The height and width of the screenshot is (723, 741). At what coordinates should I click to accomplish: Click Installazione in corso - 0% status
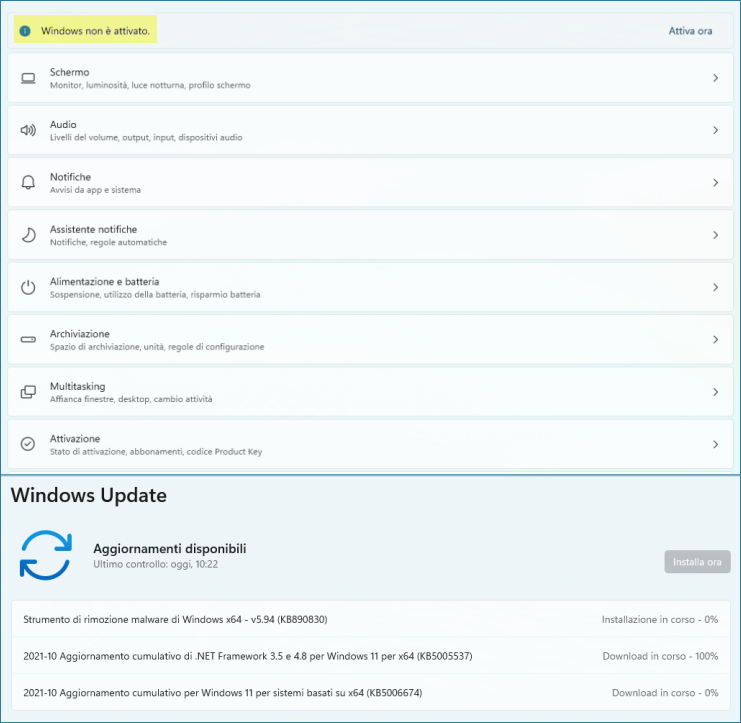pos(660,620)
